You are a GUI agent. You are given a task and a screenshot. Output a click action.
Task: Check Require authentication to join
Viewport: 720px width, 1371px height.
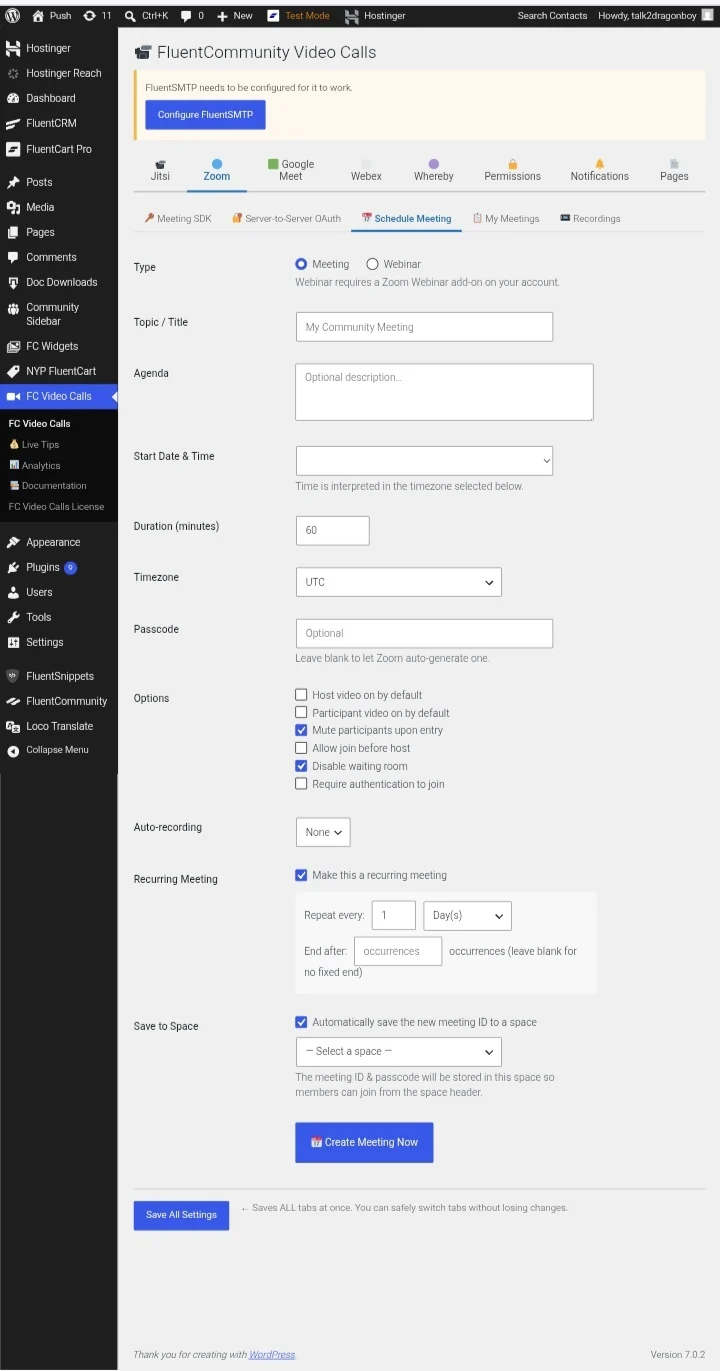(301, 784)
